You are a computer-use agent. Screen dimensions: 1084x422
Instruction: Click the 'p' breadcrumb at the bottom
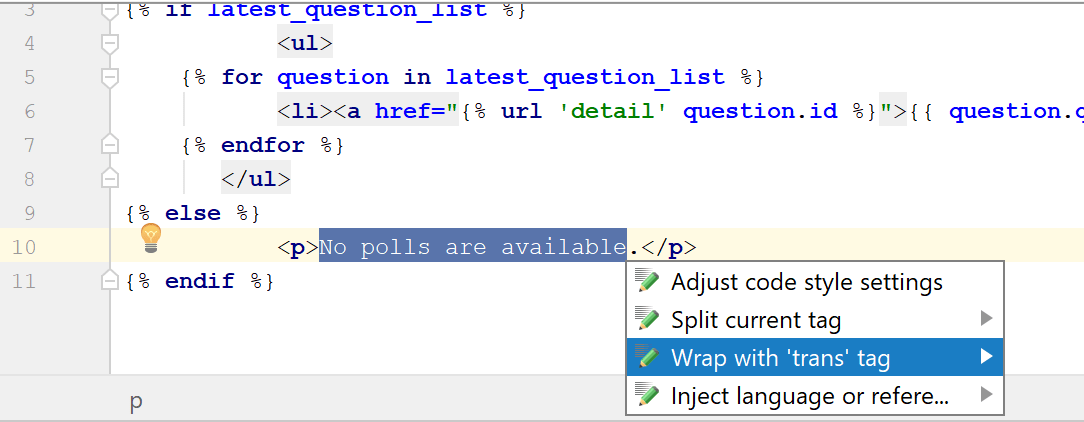point(136,402)
